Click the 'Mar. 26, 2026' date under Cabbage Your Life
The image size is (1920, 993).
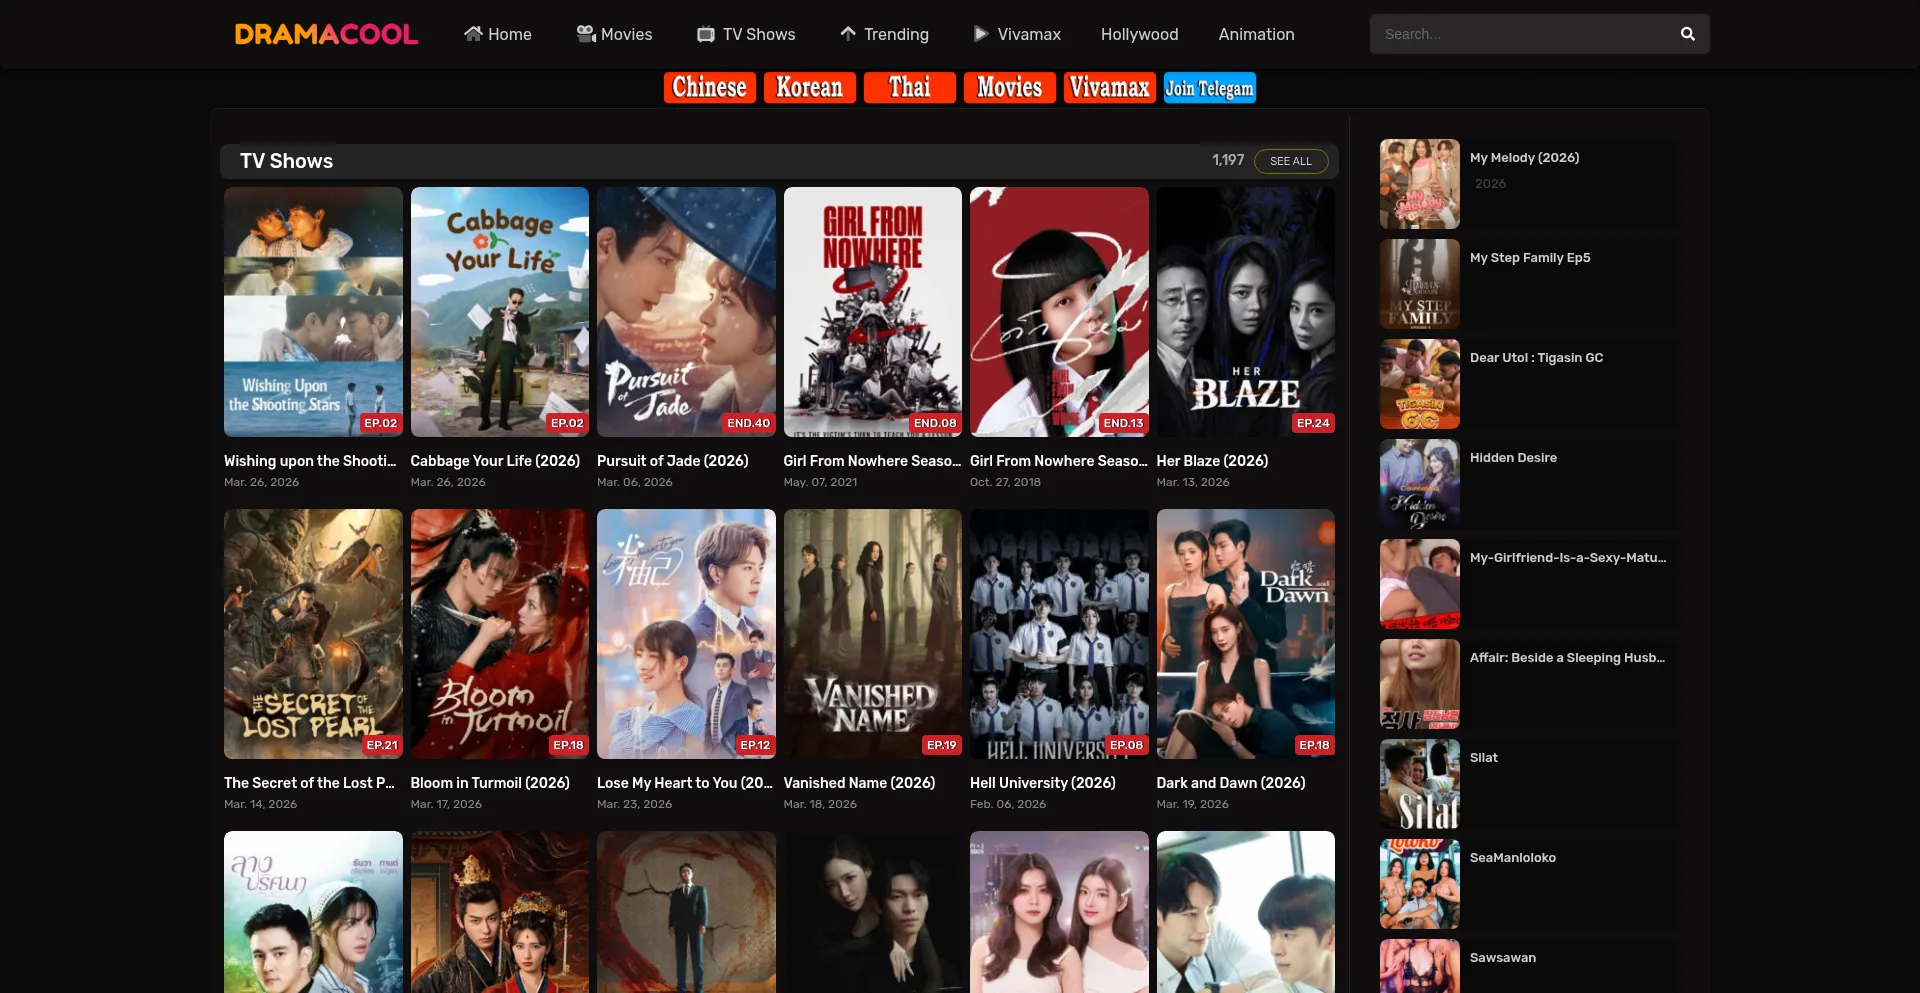(448, 482)
